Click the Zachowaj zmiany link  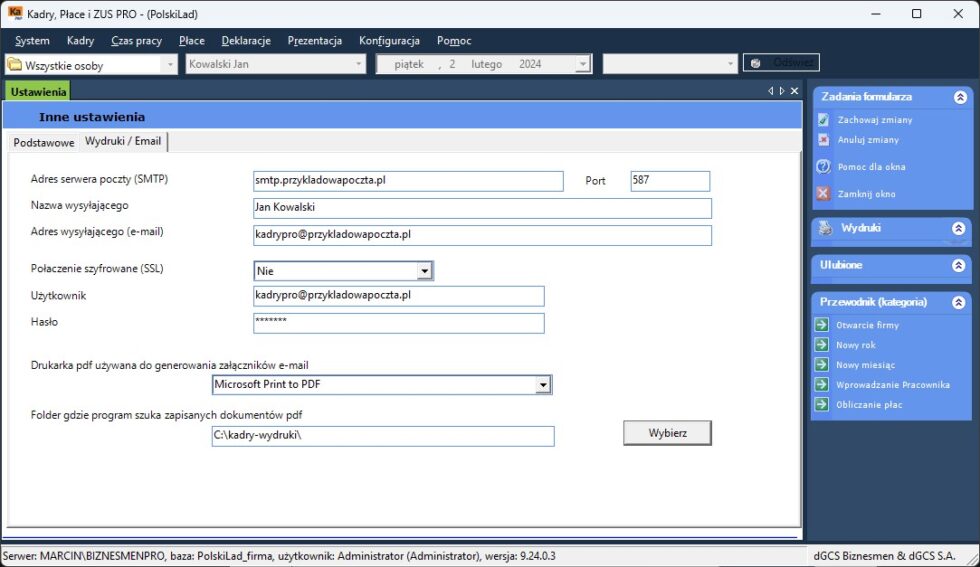874,119
